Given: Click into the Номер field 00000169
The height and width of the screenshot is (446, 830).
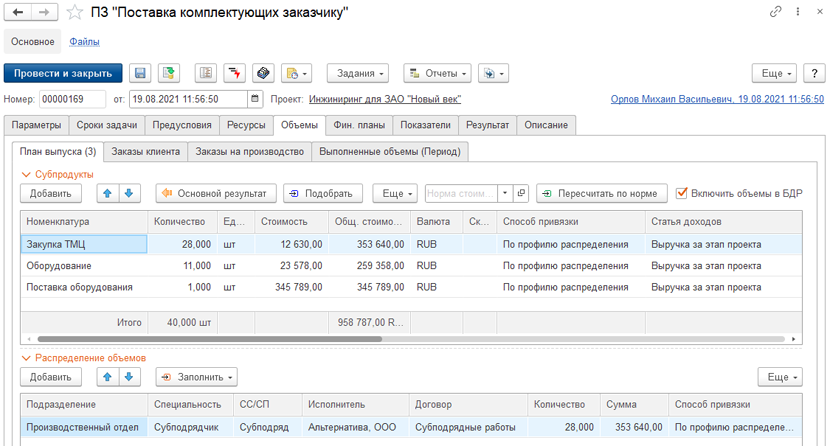Looking at the screenshot, I should pyautogui.click(x=72, y=99).
